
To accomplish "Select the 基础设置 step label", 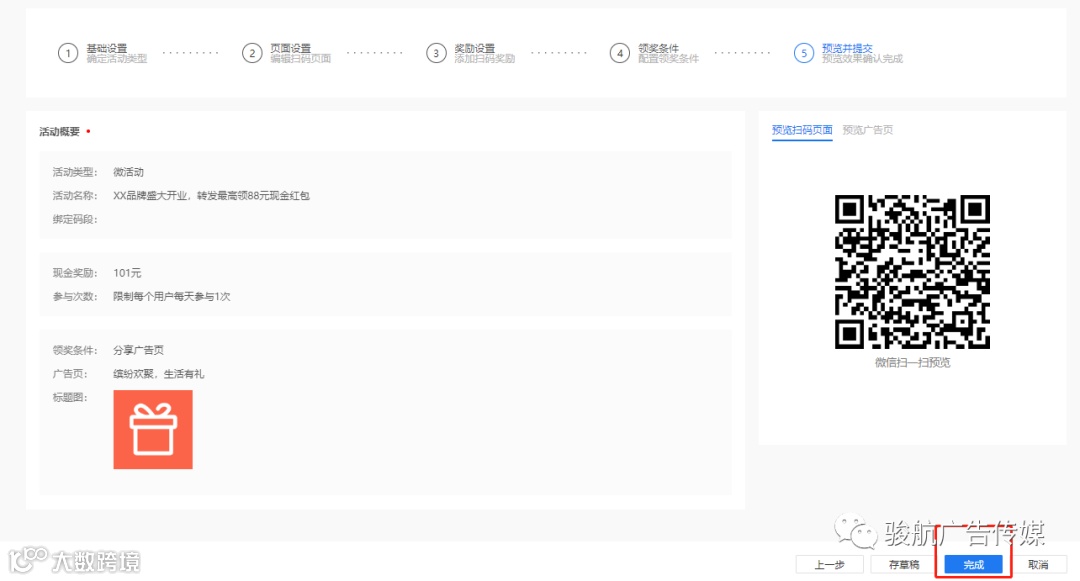I will click(107, 48).
